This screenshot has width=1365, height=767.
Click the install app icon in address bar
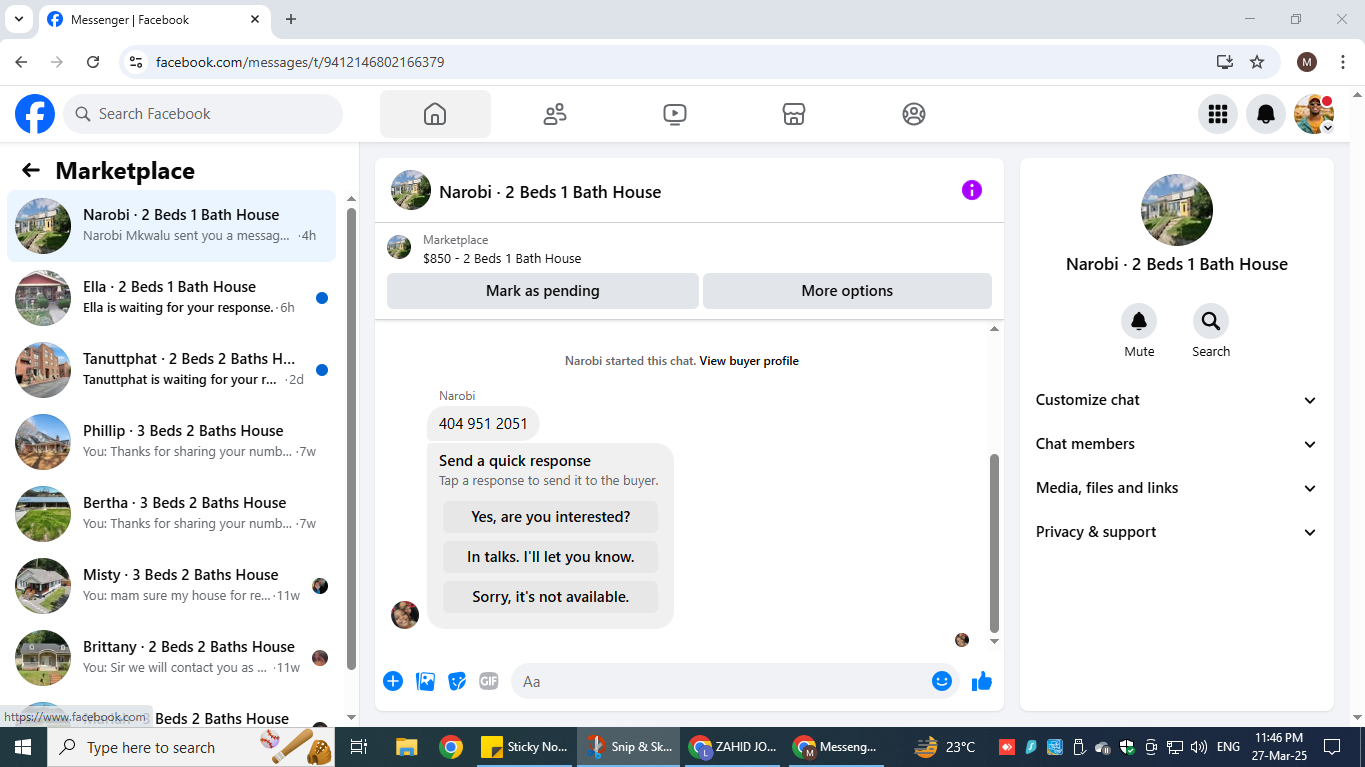pyautogui.click(x=1225, y=62)
